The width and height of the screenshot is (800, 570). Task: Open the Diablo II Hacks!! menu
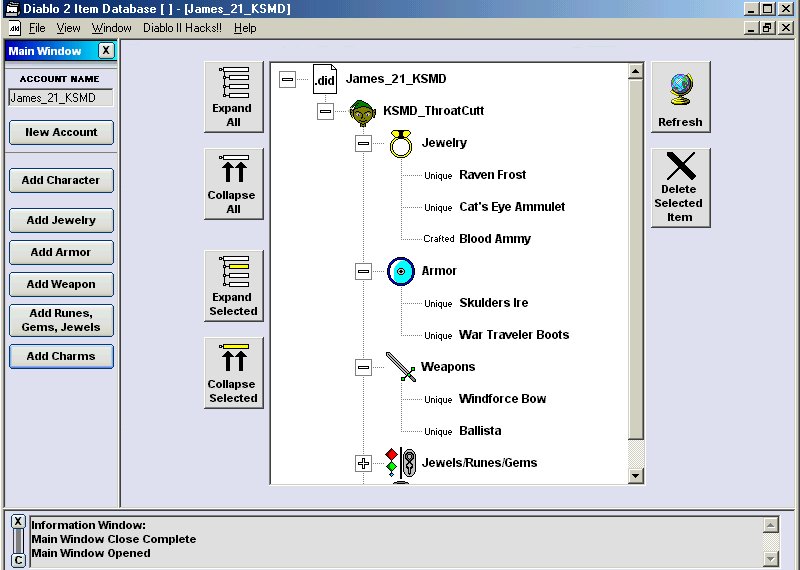[182, 28]
